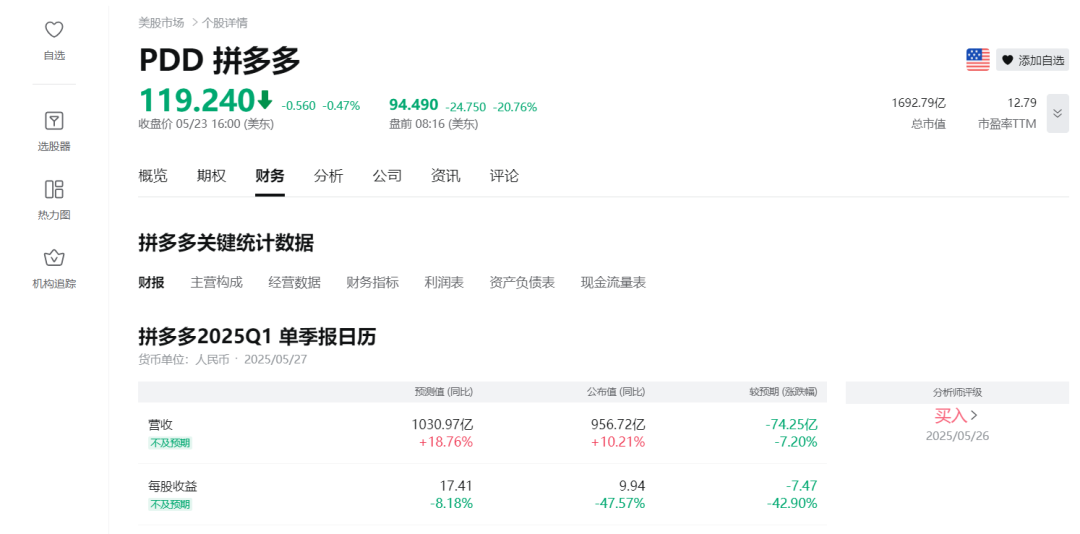Open the 热力图 heatmap icon
The height and width of the screenshot is (534, 1080).
point(54,189)
